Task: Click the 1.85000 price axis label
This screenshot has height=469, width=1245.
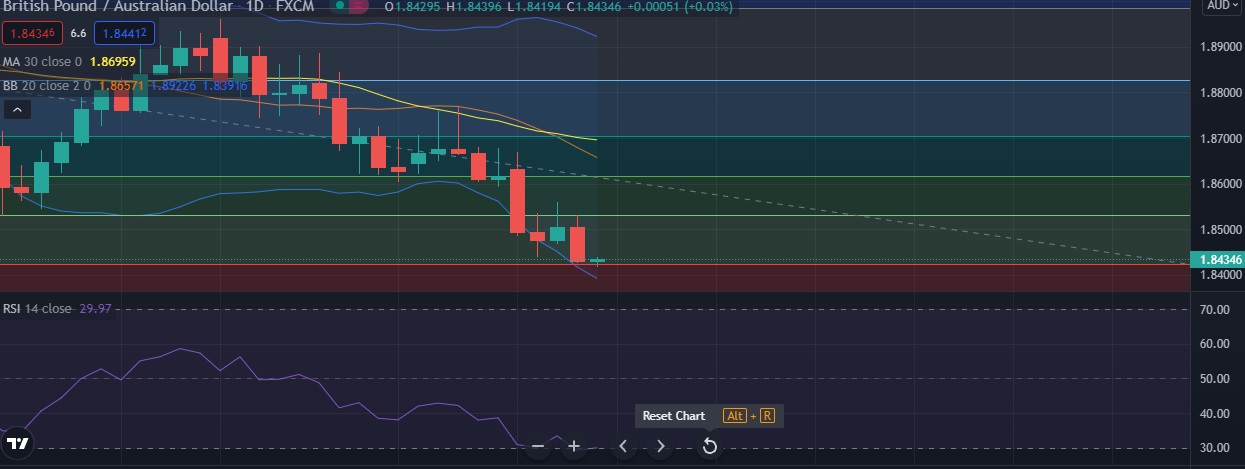Action: [x=1221, y=229]
